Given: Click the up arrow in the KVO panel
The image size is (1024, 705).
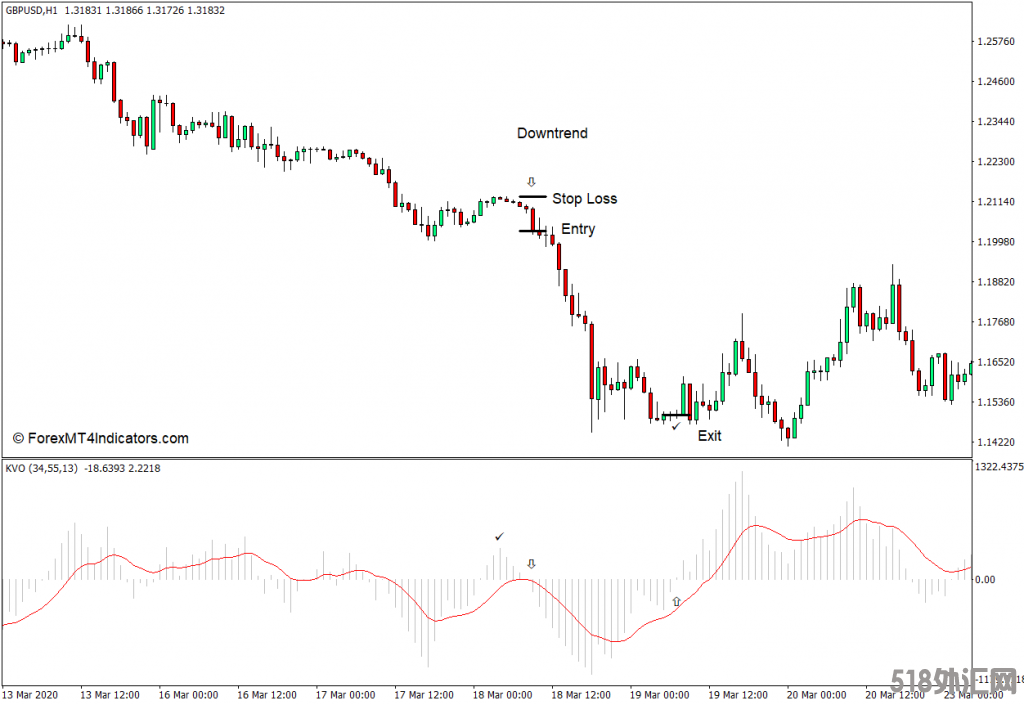Looking at the screenshot, I should tap(676, 601).
